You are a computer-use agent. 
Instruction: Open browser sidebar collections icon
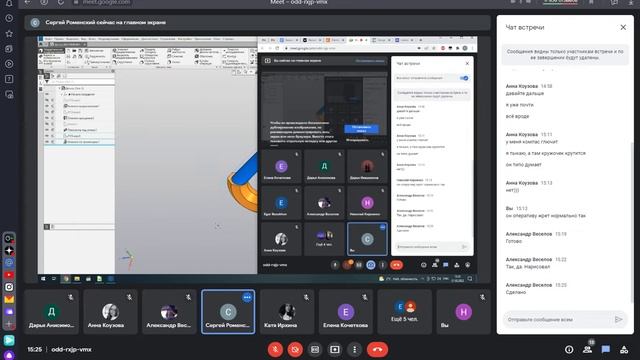coord(9,49)
